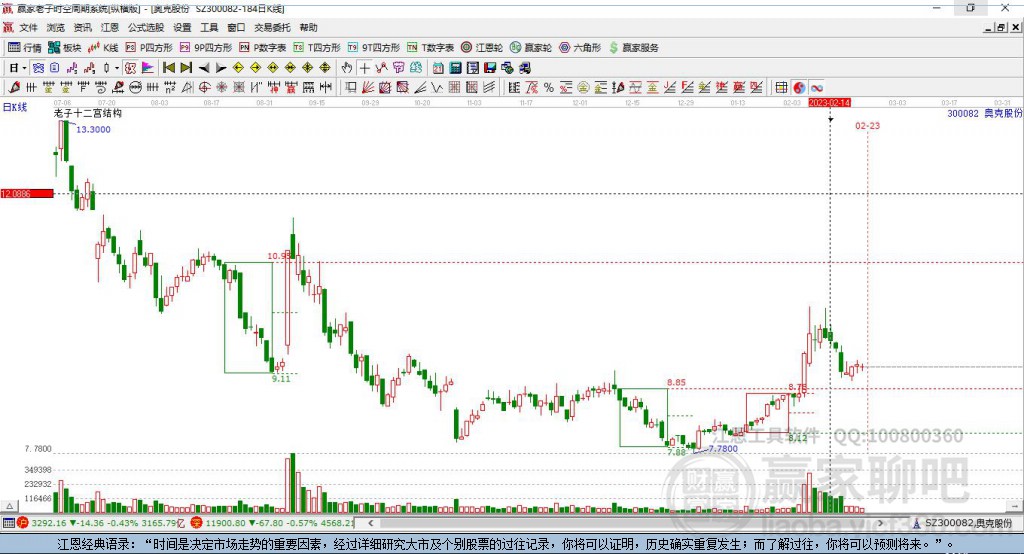Open the 六角形 hexagon tool

click(580, 48)
